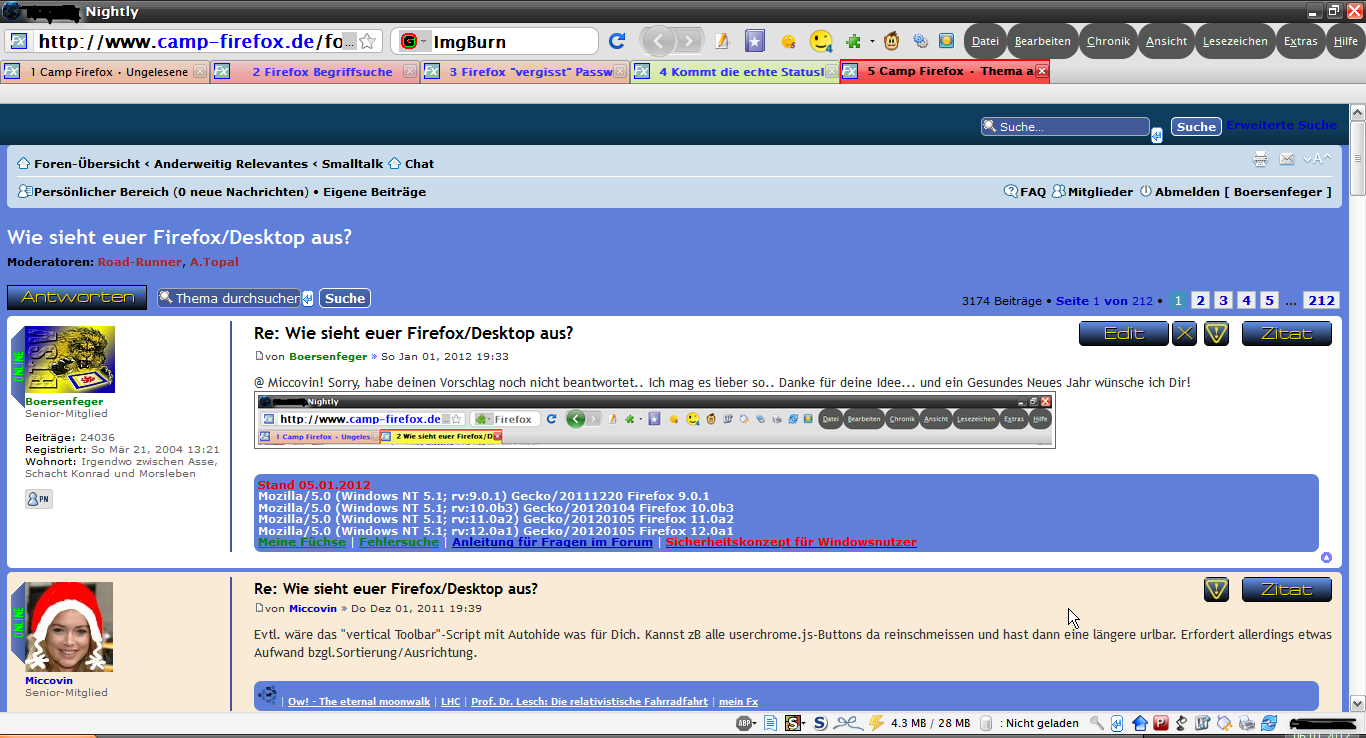Open the Adblock Plus status bar icon

click(745, 723)
